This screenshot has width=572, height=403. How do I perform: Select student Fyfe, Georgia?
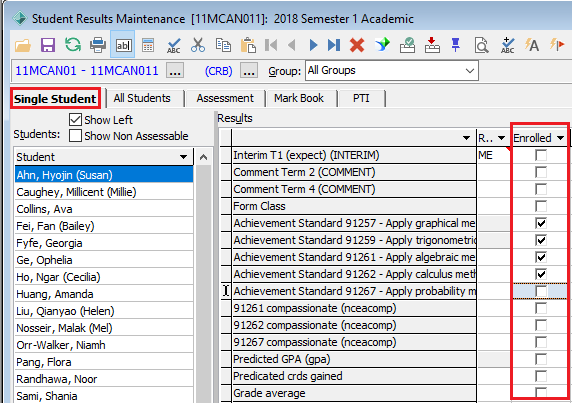coord(104,243)
